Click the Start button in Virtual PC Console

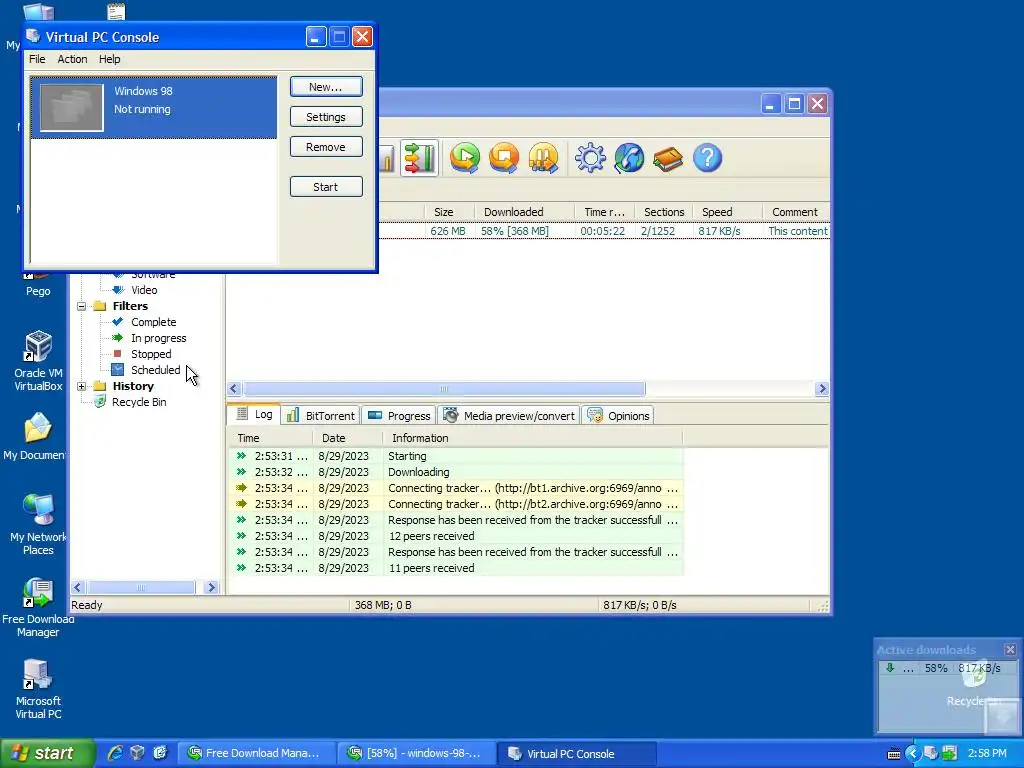pos(326,187)
